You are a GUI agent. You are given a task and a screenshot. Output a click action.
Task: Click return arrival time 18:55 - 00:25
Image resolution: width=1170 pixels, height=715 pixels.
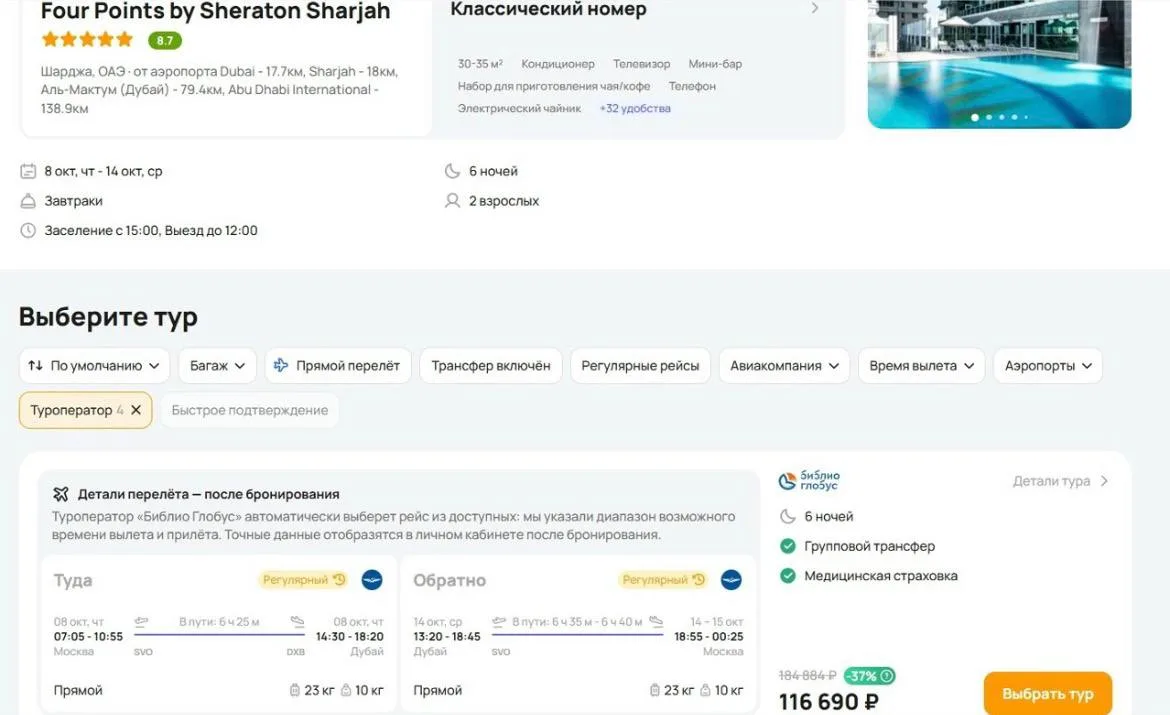[x=709, y=637]
